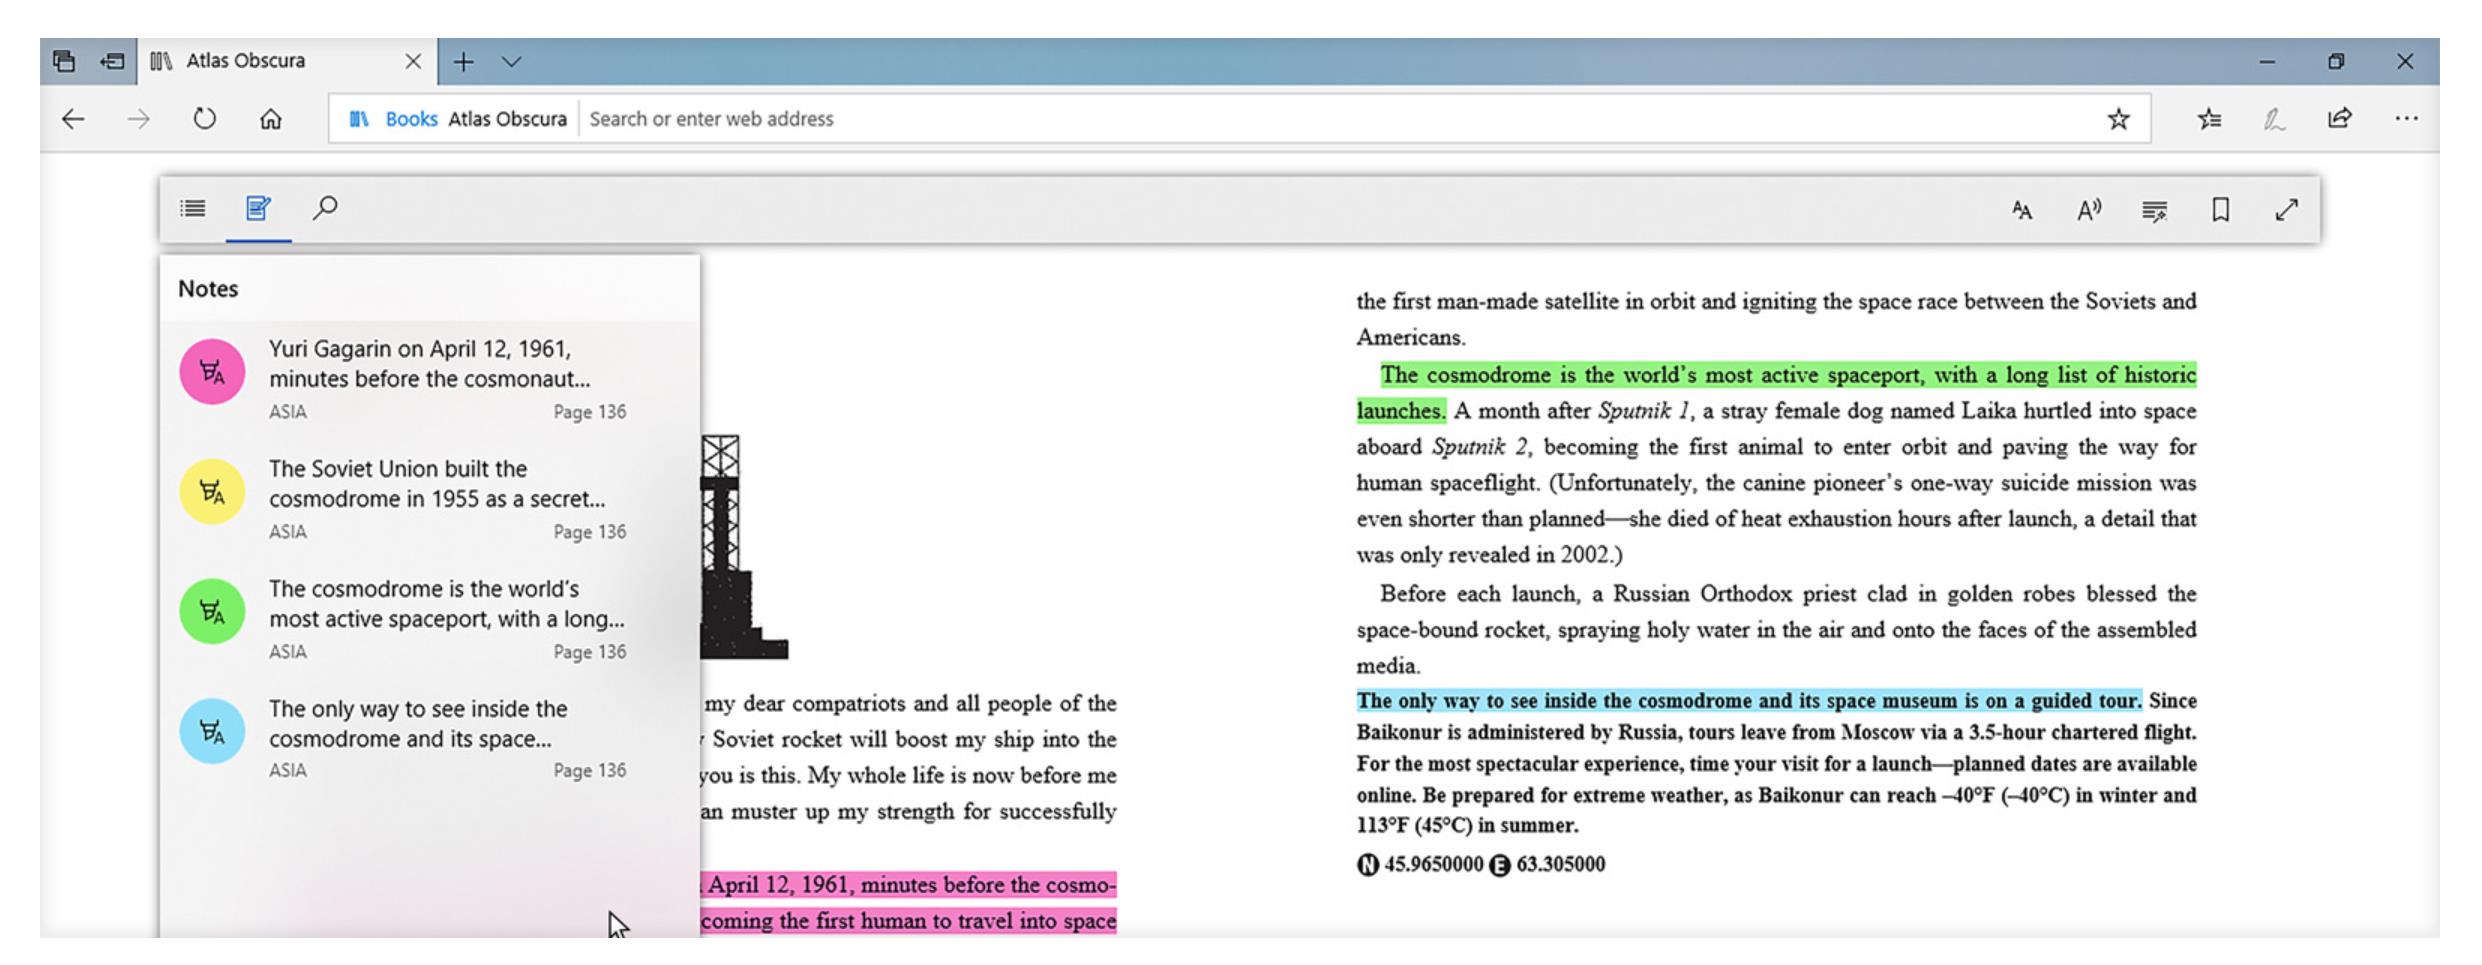Click the blue highlight note icon

[x=212, y=731]
